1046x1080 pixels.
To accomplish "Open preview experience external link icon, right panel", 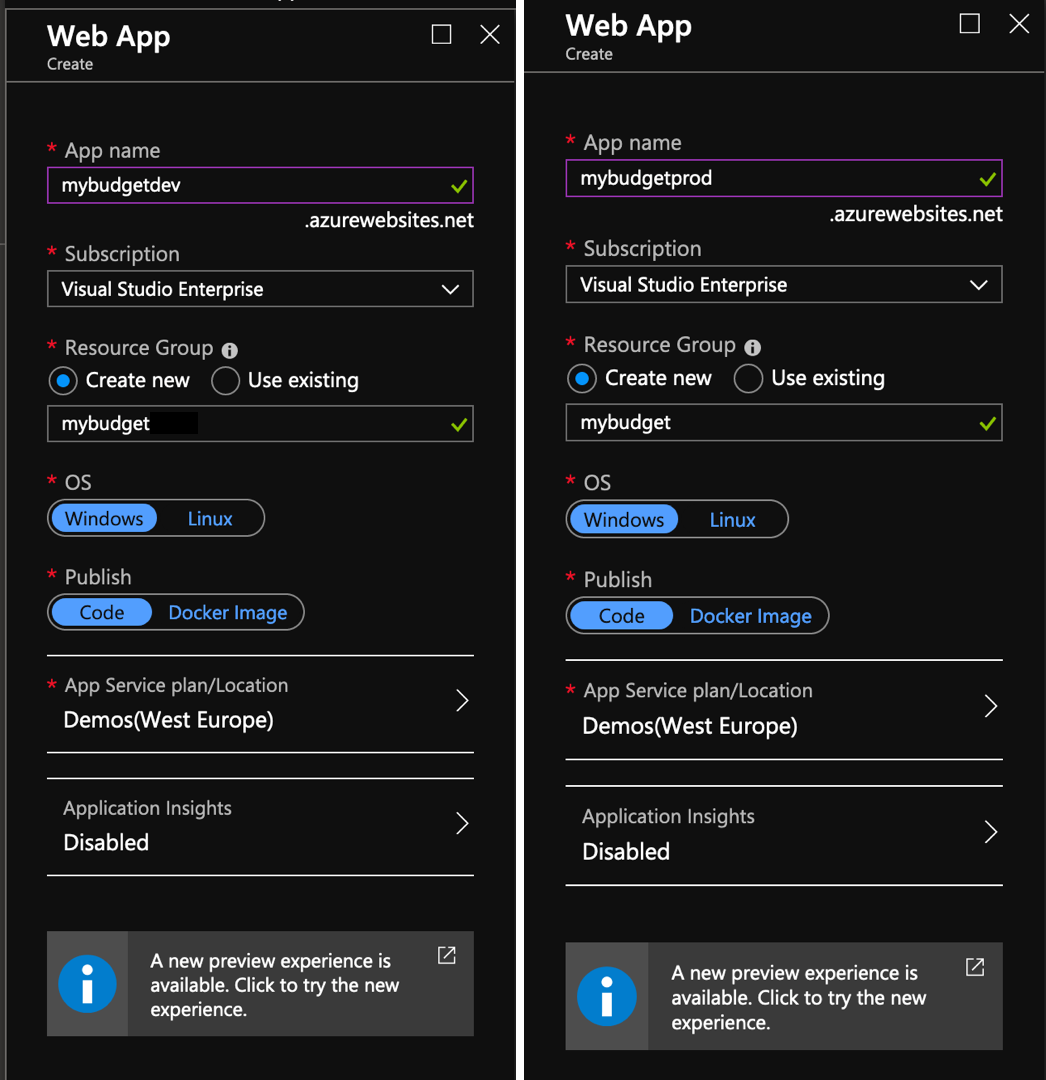I will [x=975, y=967].
